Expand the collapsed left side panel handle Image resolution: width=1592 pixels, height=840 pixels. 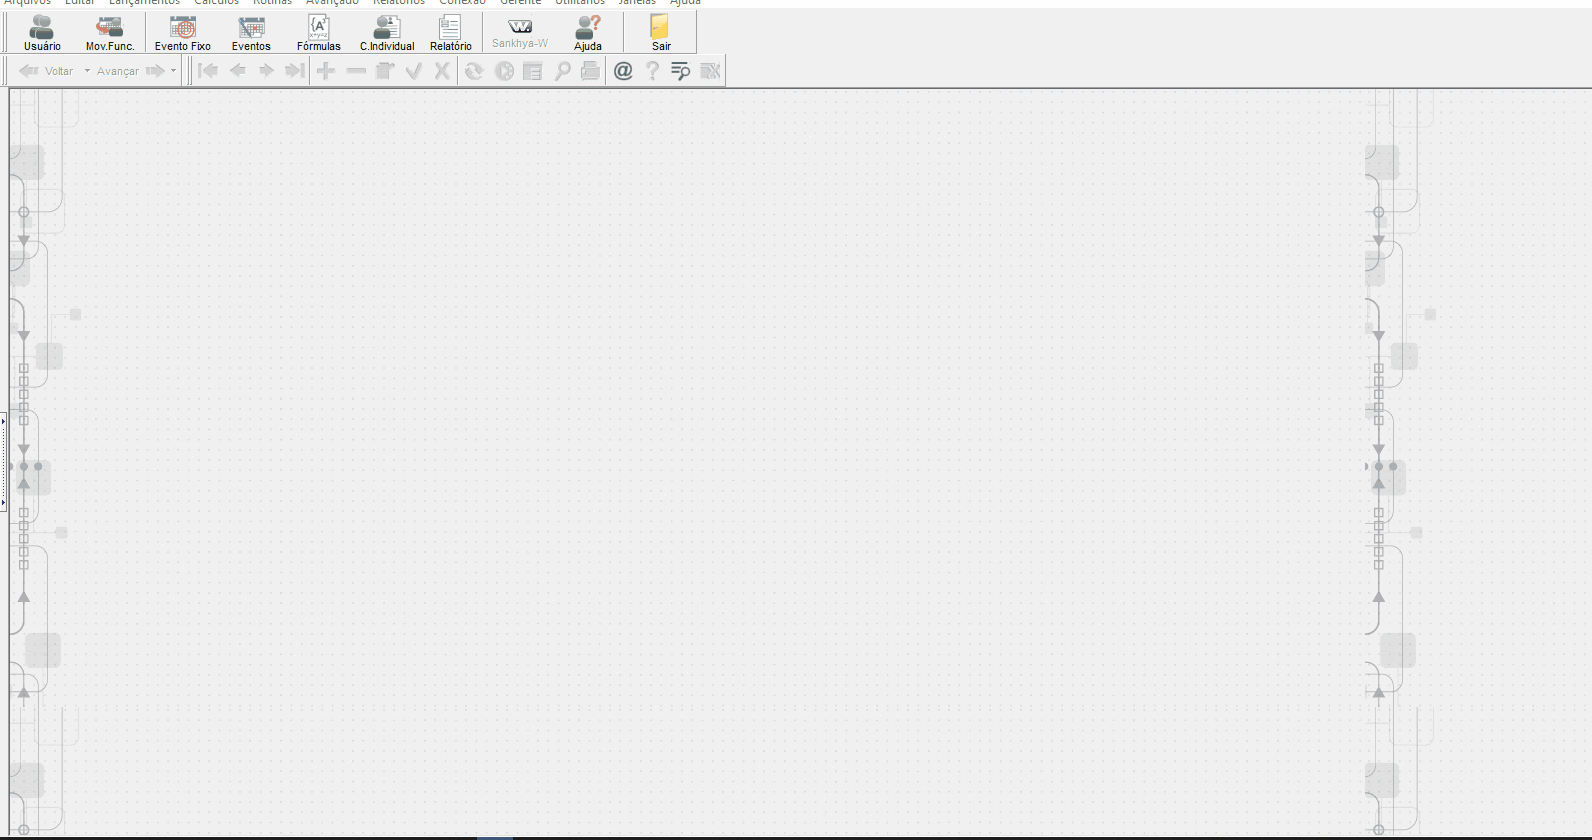tap(3, 462)
